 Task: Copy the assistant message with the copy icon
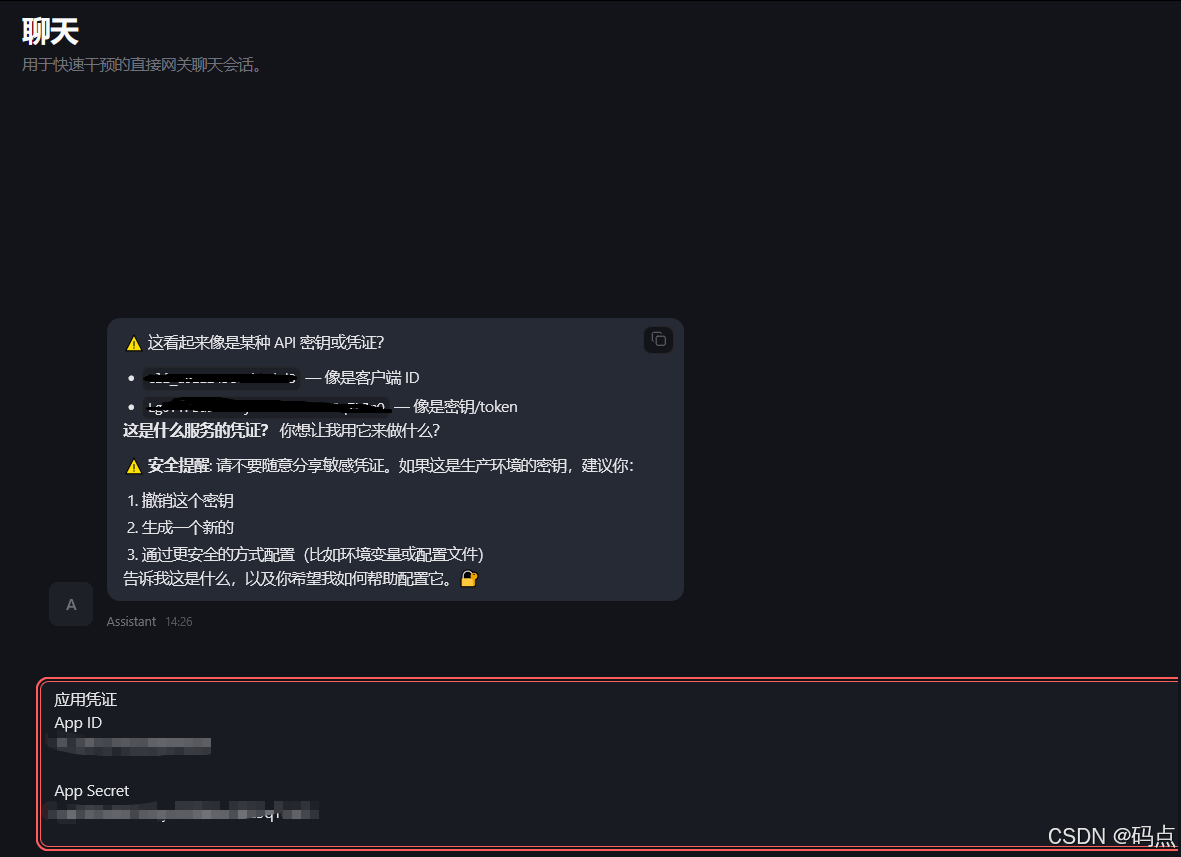(x=658, y=340)
